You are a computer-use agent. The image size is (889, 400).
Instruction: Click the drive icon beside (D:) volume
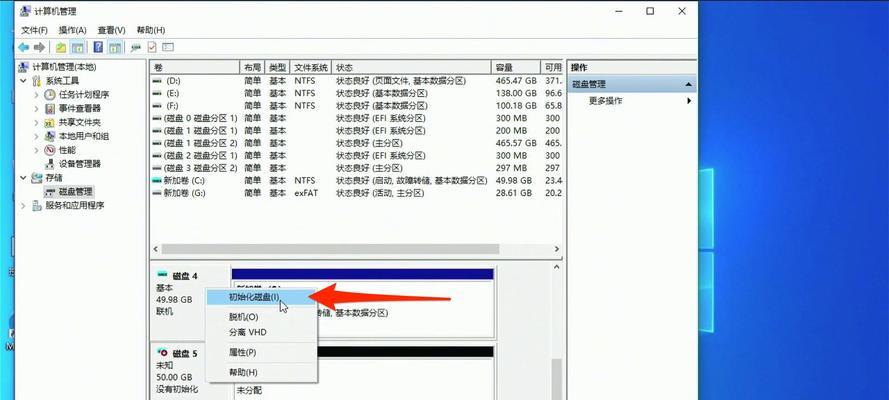158,81
